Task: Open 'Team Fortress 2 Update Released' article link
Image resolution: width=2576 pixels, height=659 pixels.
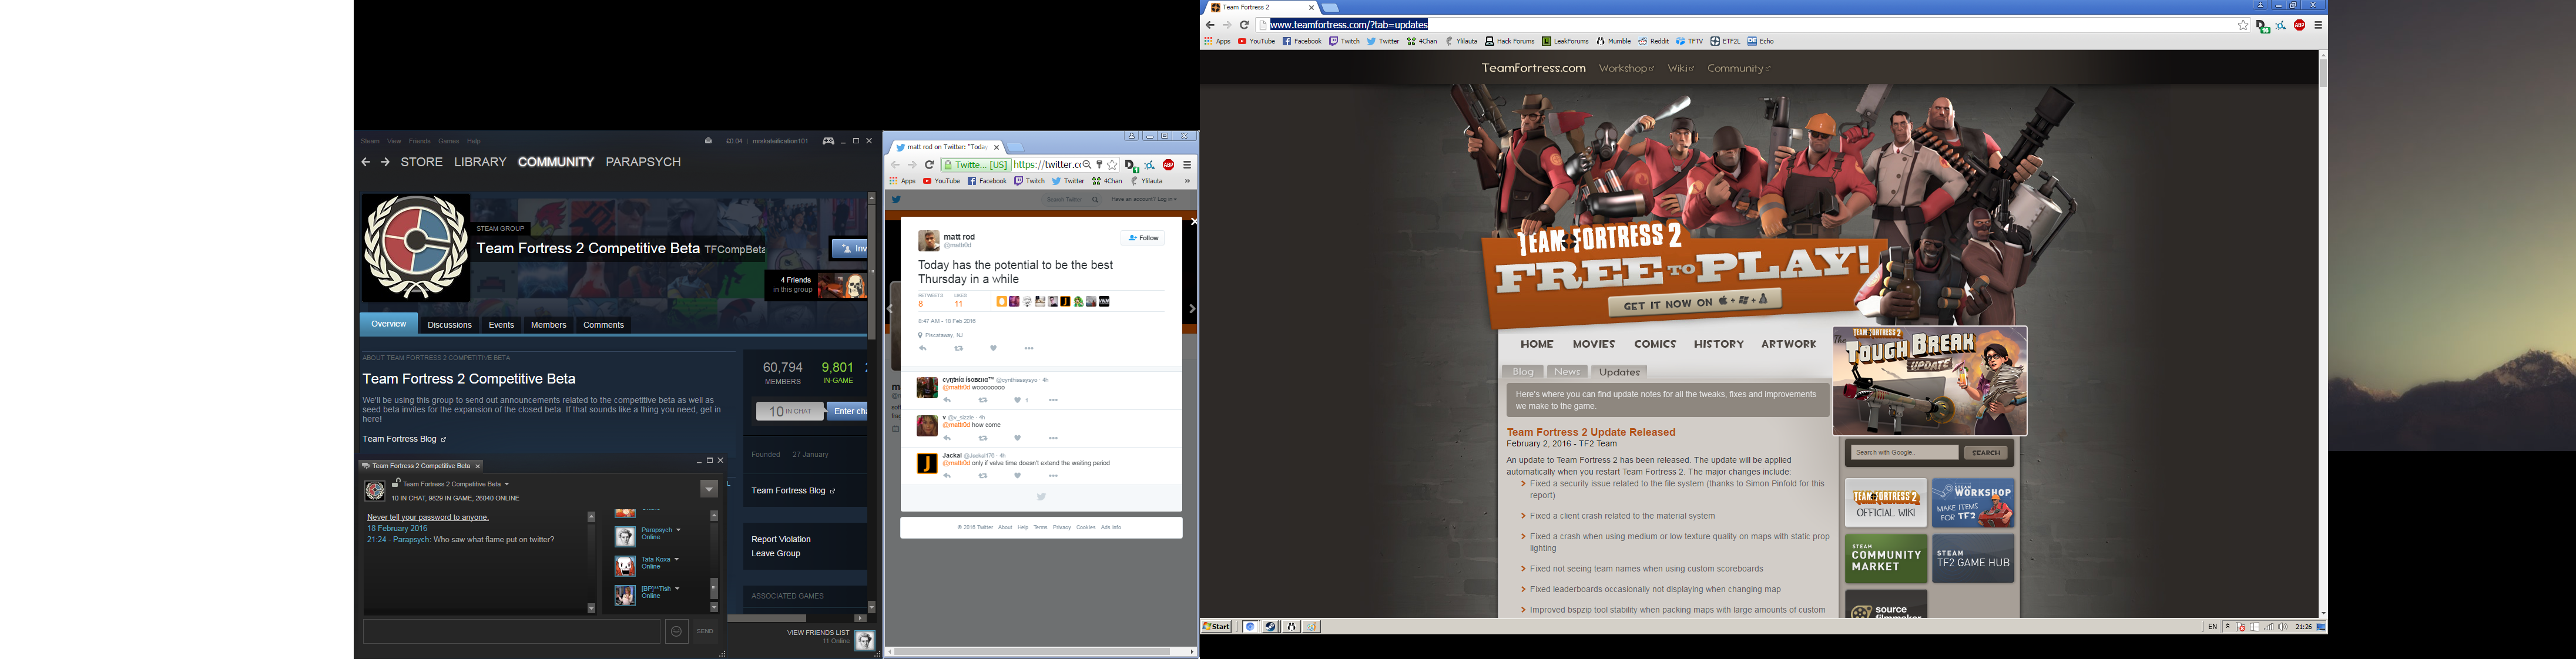Action: click(x=1591, y=432)
